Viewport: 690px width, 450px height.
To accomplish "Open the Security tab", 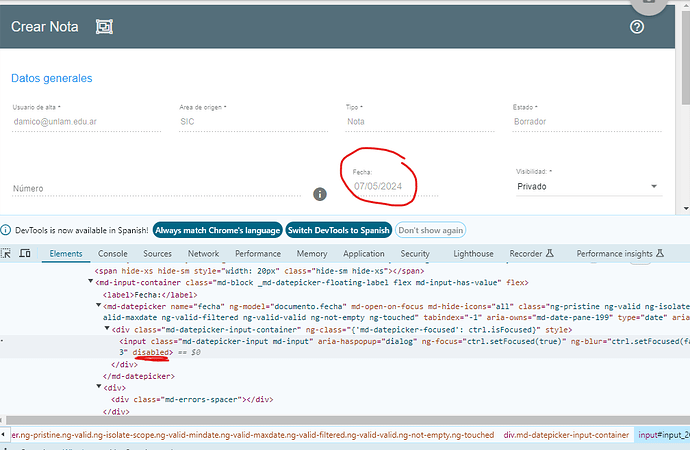I will (x=415, y=254).
